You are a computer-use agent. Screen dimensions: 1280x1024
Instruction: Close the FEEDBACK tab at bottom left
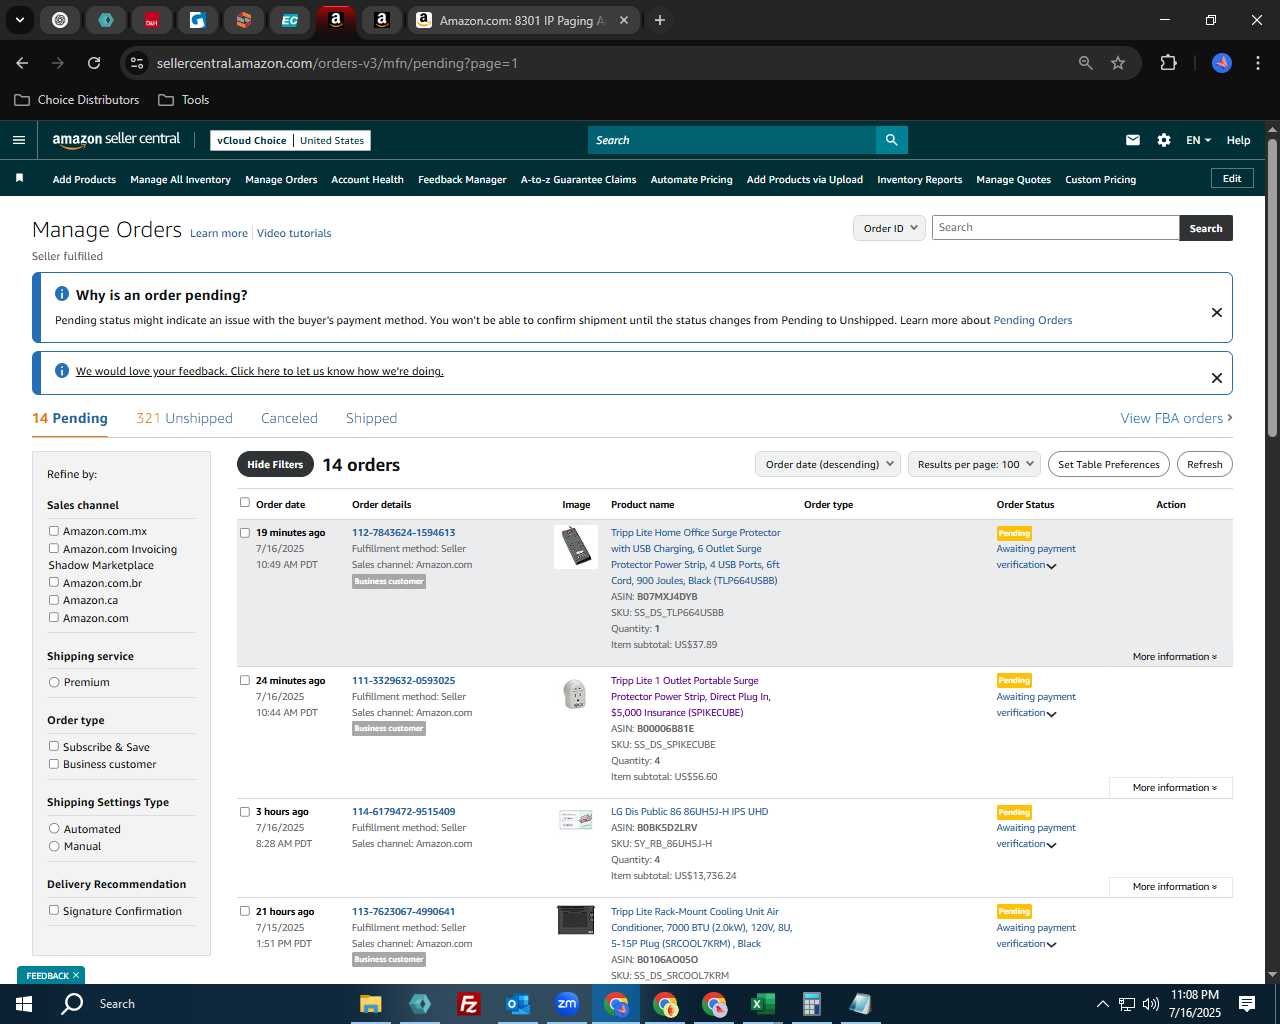[x=76, y=975]
